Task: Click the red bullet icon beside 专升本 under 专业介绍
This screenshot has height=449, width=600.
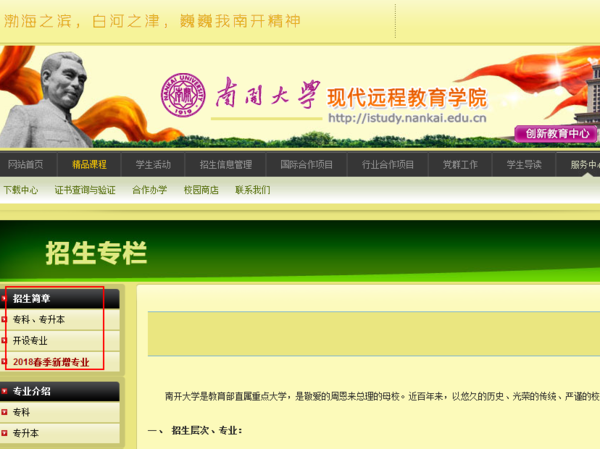Action: [4, 433]
